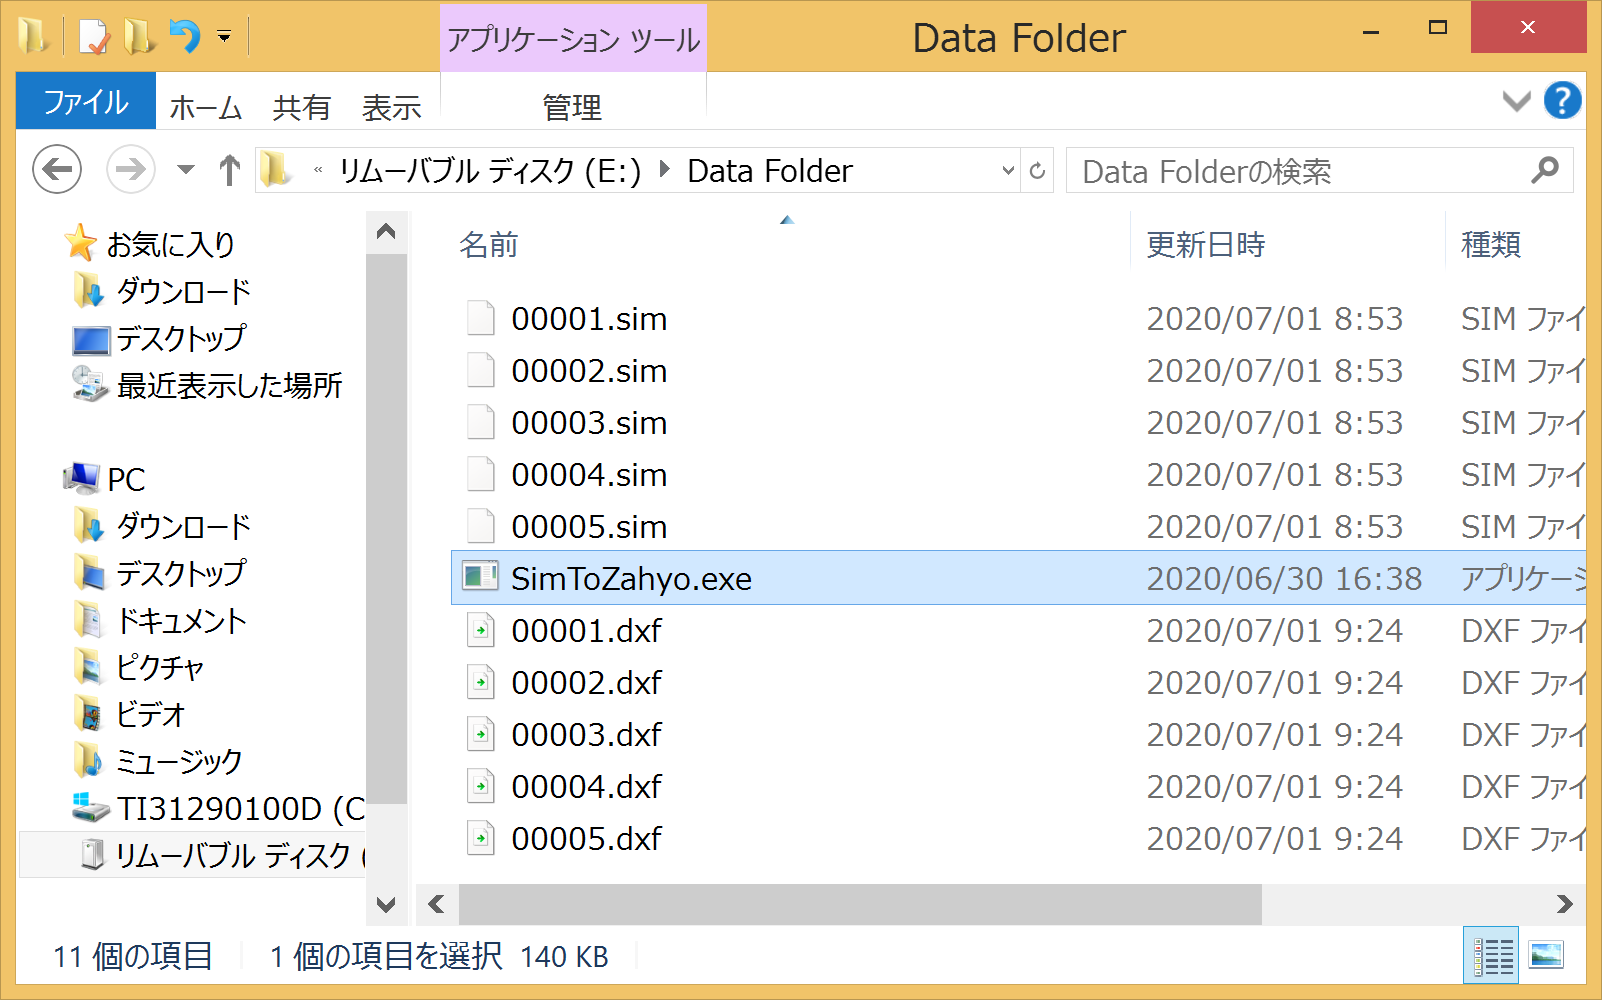
Task: Click the 00004.dxf file icon
Action: (x=481, y=786)
